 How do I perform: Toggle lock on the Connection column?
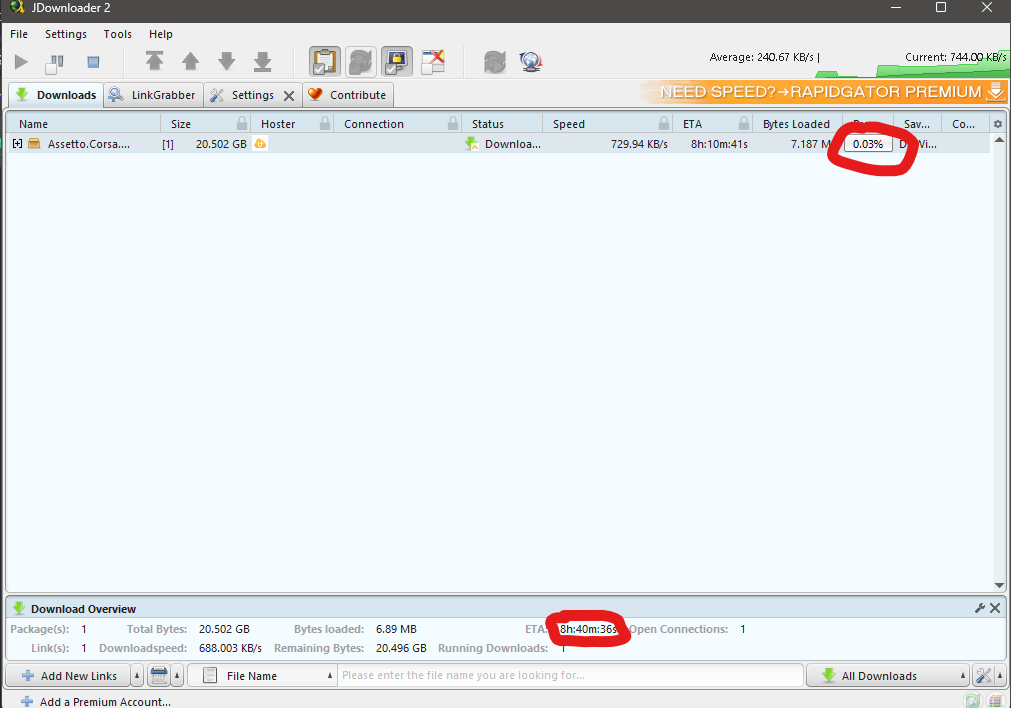(x=453, y=123)
